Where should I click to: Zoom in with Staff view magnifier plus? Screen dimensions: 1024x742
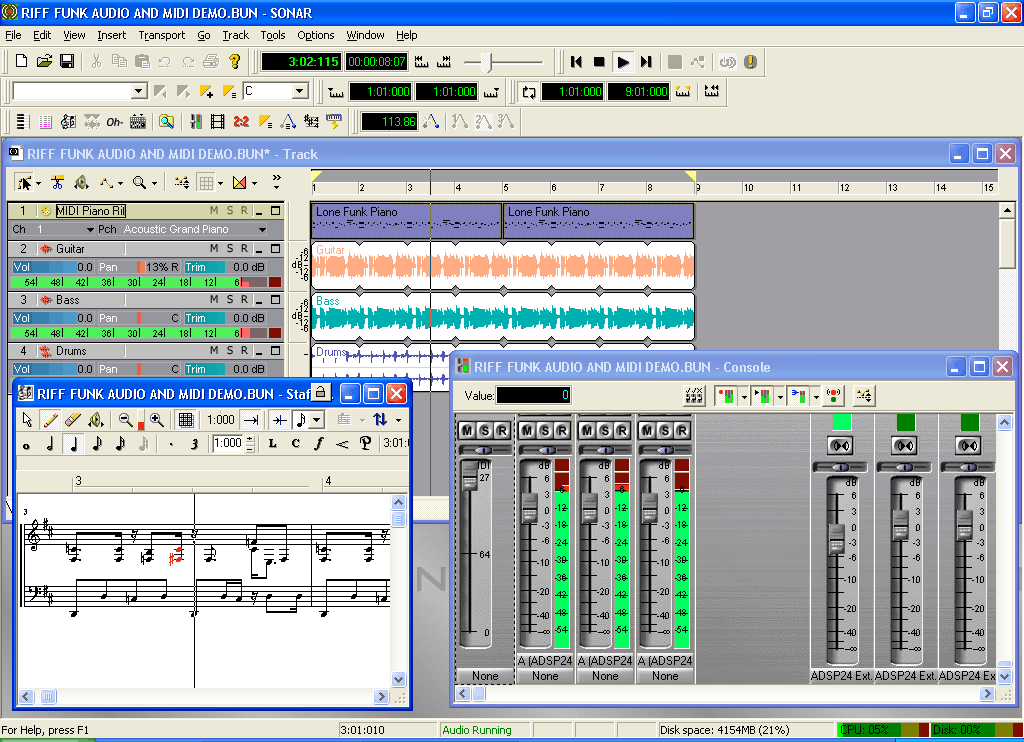[x=156, y=420]
